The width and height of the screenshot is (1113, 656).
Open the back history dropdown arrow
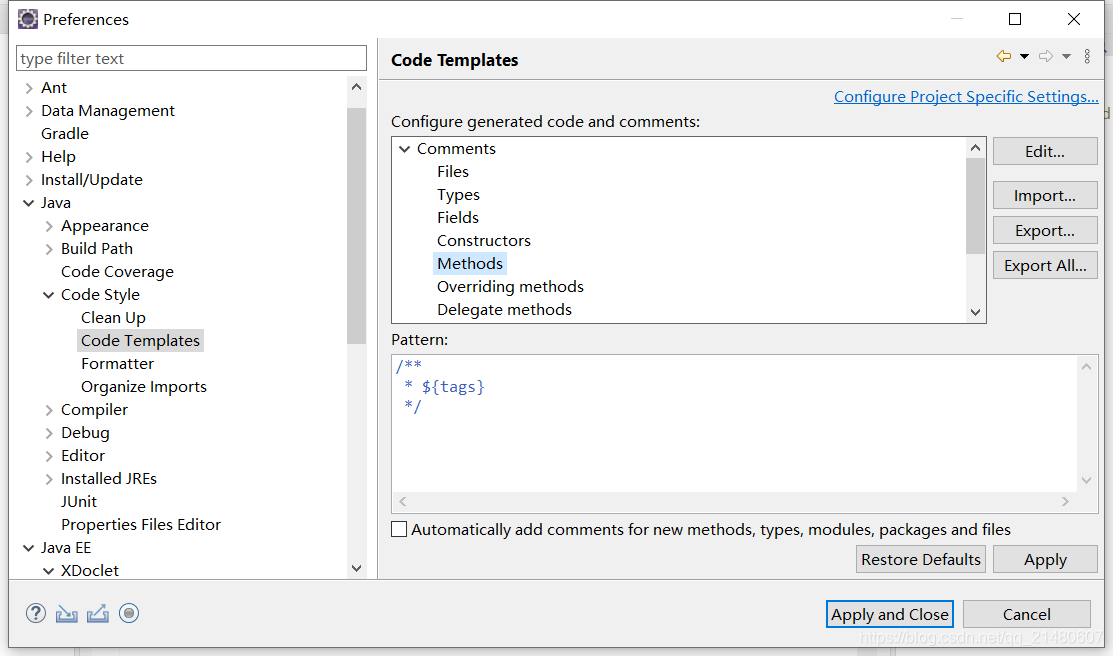[1024, 57]
